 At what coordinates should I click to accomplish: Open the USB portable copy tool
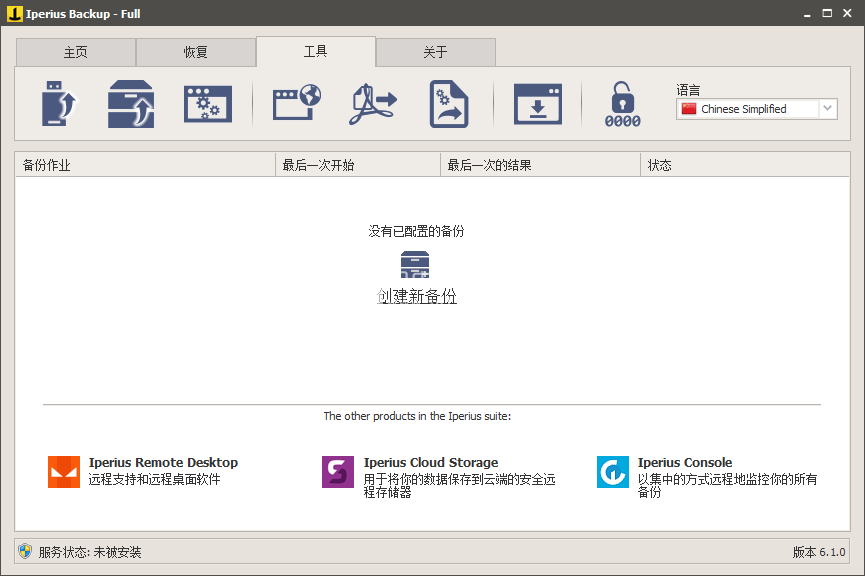tap(57, 102)
